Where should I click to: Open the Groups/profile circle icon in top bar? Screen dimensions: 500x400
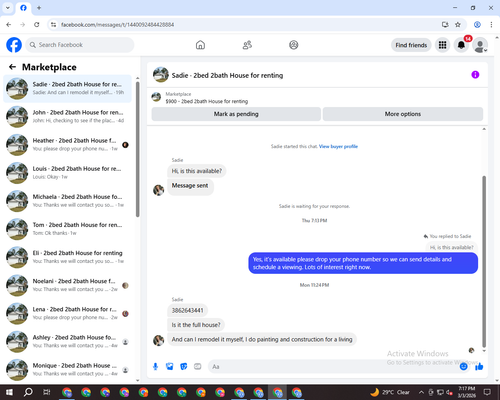tap(294, 45)
